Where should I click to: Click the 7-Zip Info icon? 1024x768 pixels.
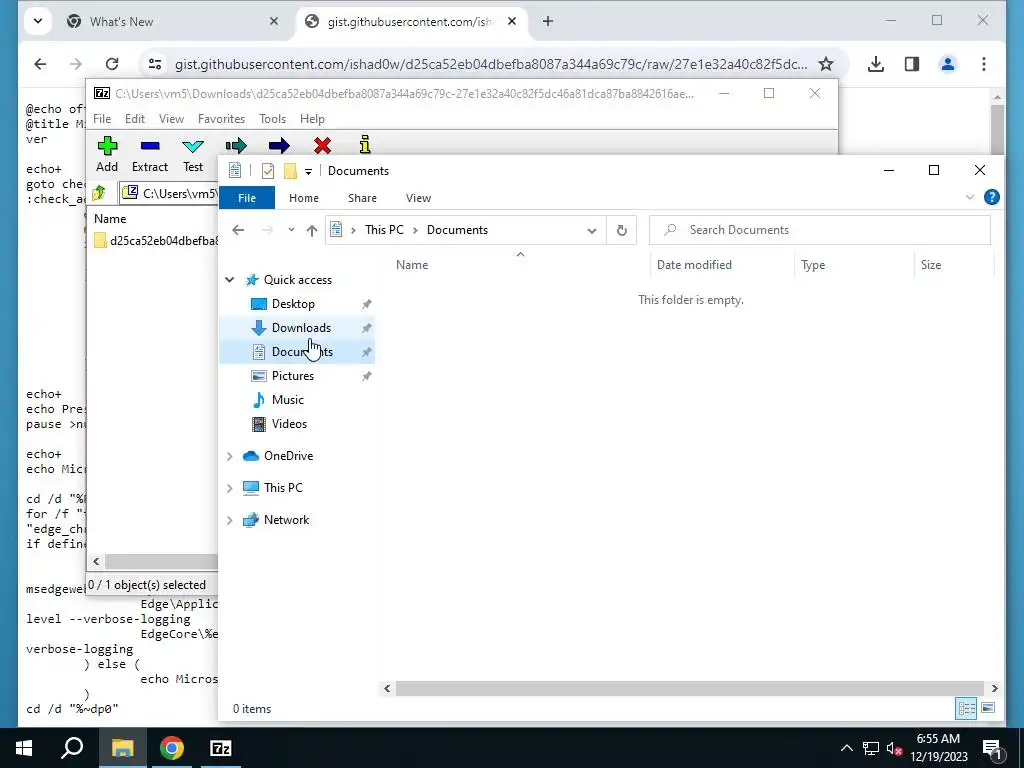point(365,145)
